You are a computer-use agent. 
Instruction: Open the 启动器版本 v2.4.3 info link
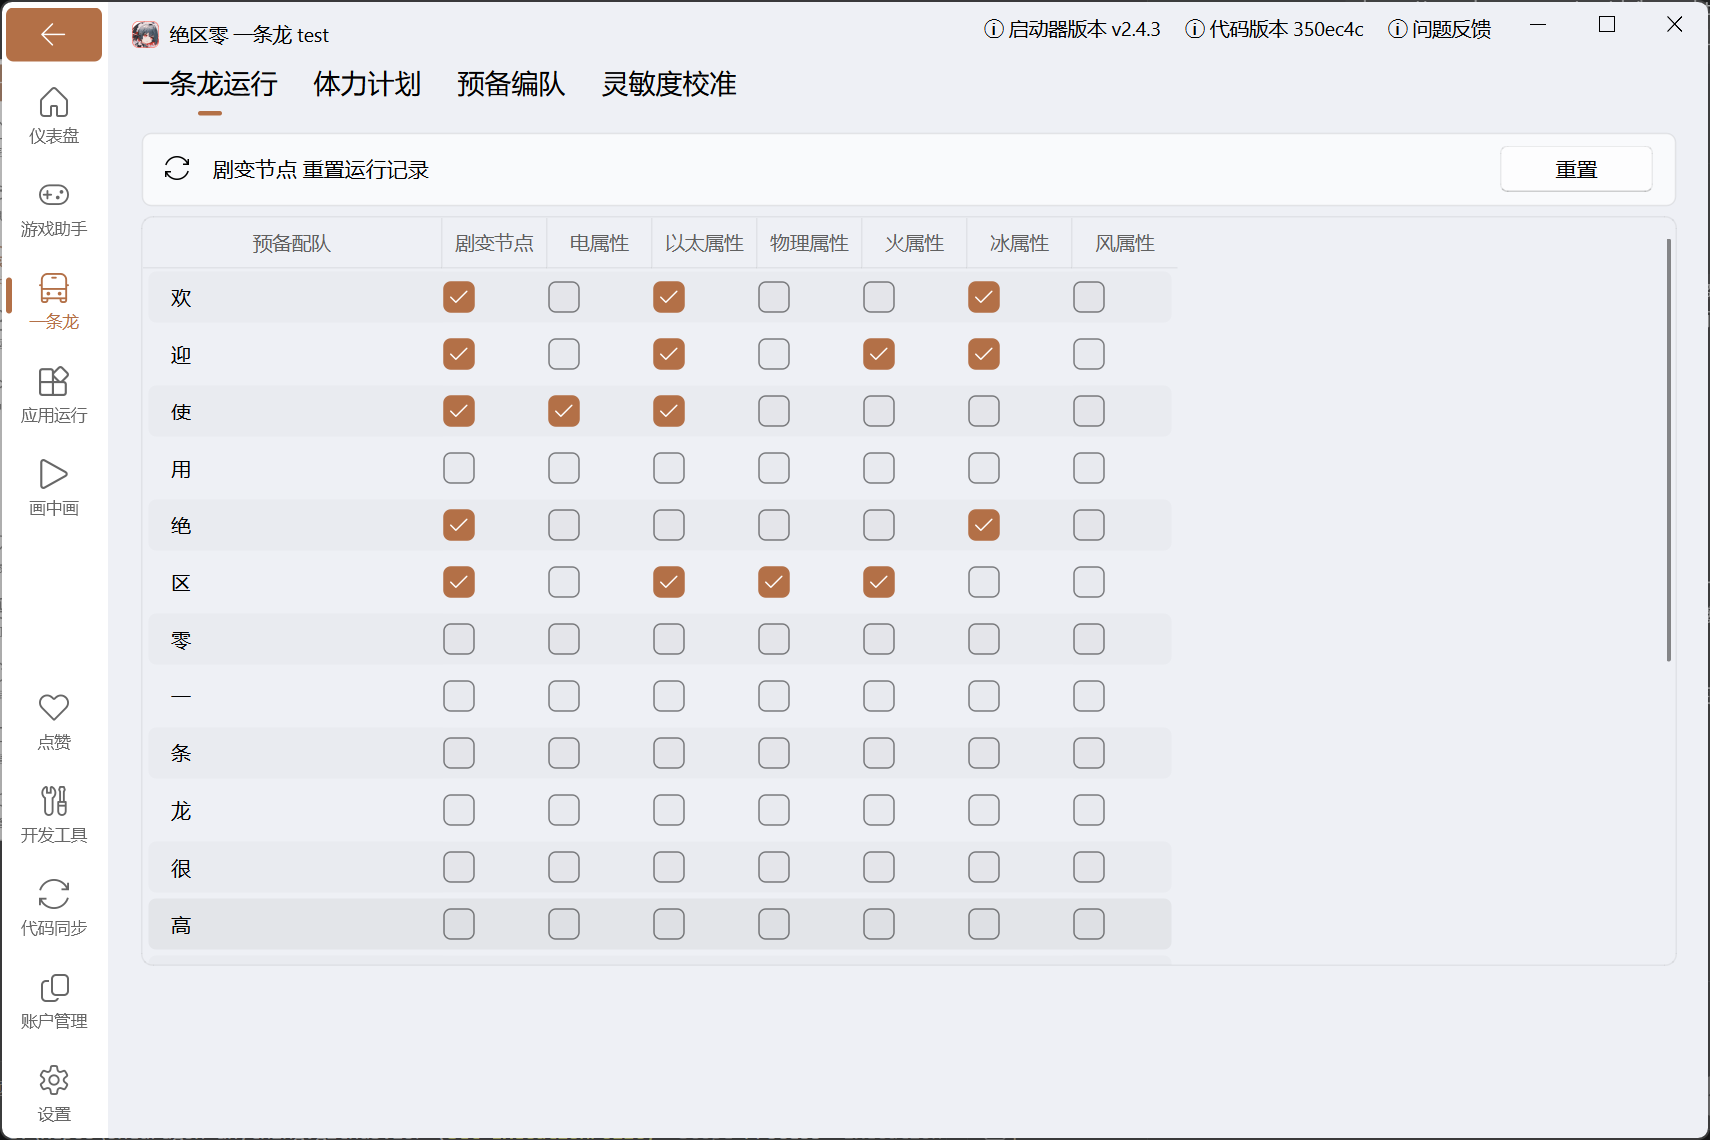coord(1072,30)
